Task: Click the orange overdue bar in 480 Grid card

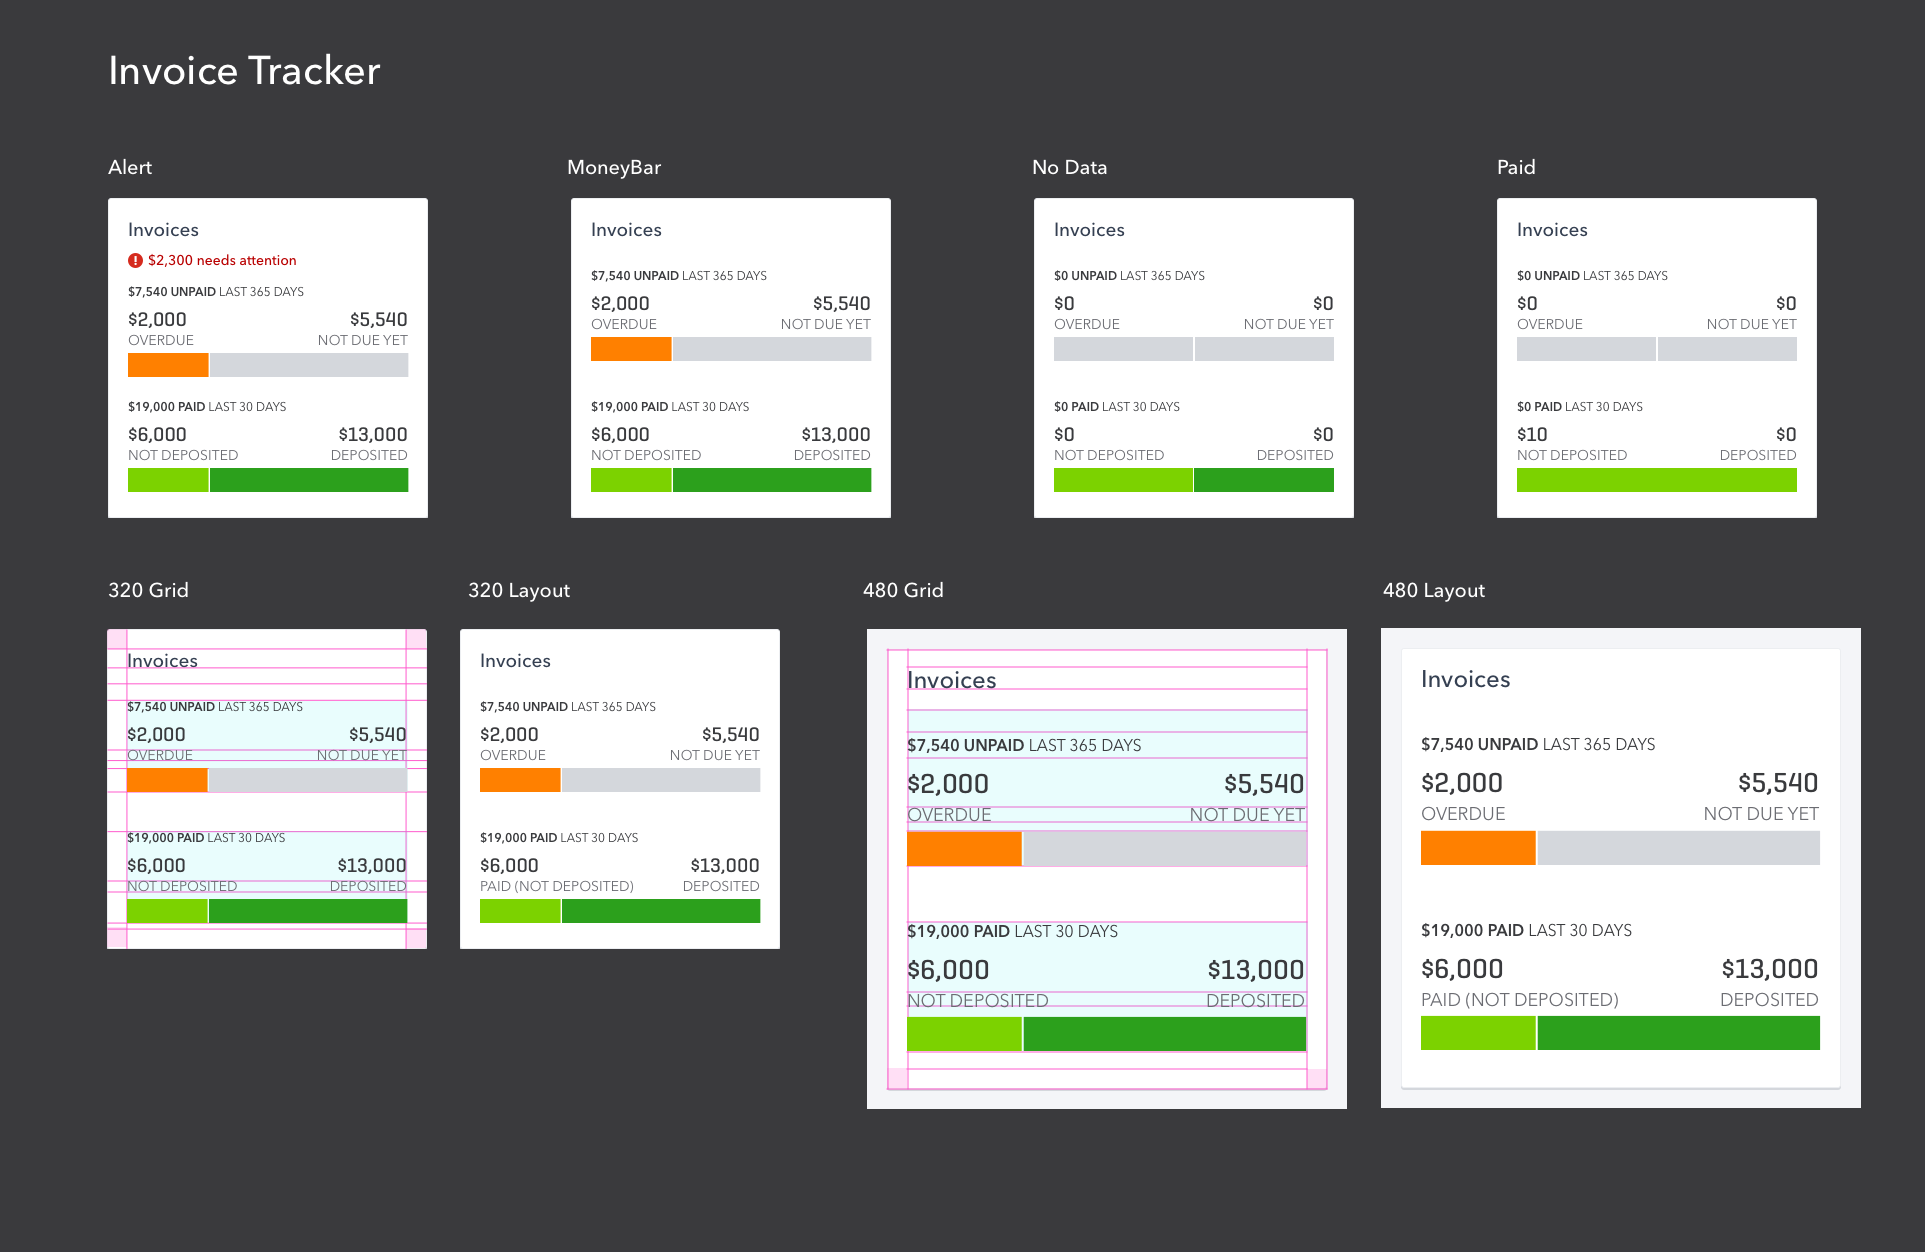Action: point(963,849)
